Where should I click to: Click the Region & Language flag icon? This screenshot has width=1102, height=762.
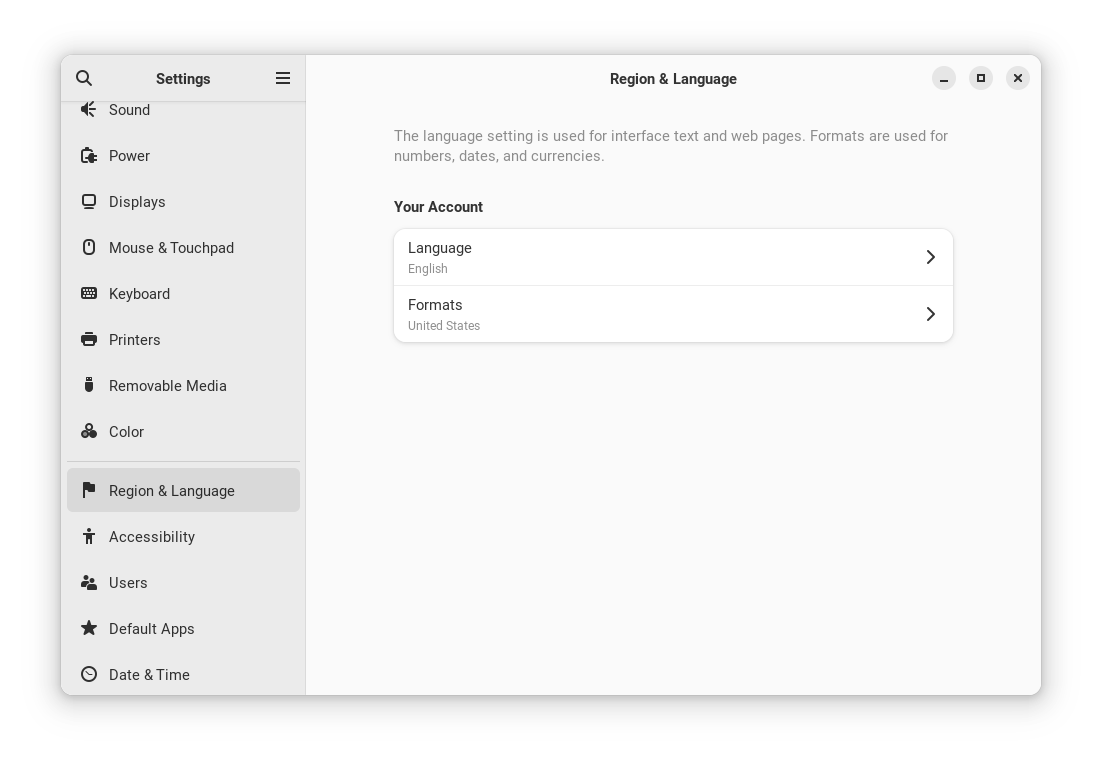(x=89, y=490)
